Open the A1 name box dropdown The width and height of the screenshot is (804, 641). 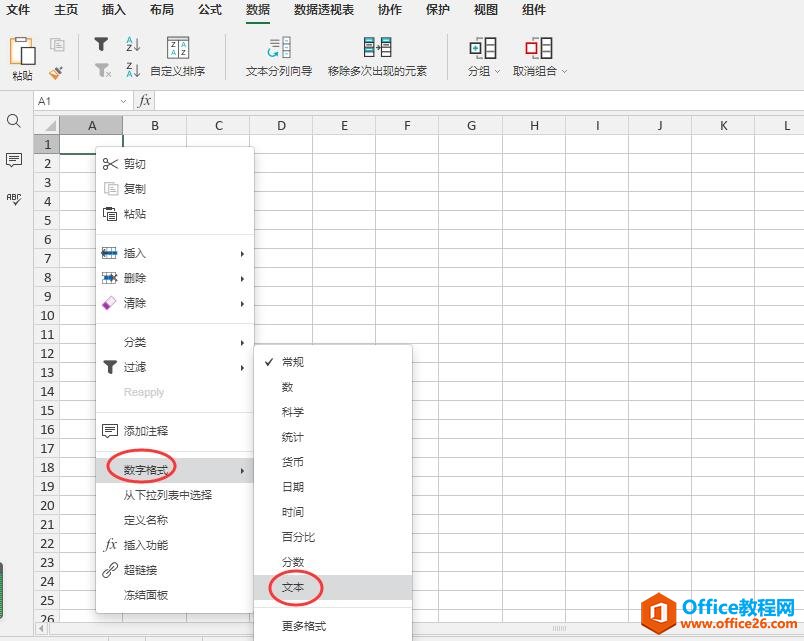(123, 101)
